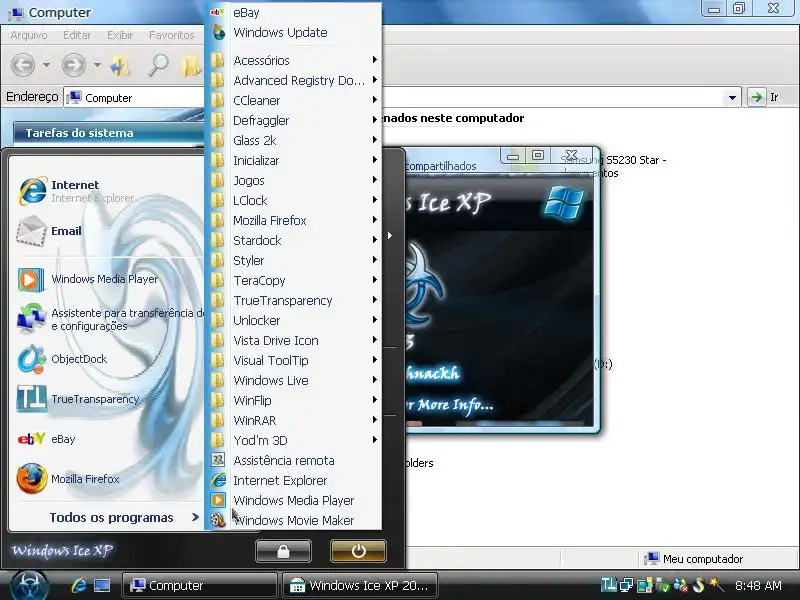Image resolution: width=800 pixels, height=600 pixels.
Task: Click the orange power button
Action: [x=358, y=551]
